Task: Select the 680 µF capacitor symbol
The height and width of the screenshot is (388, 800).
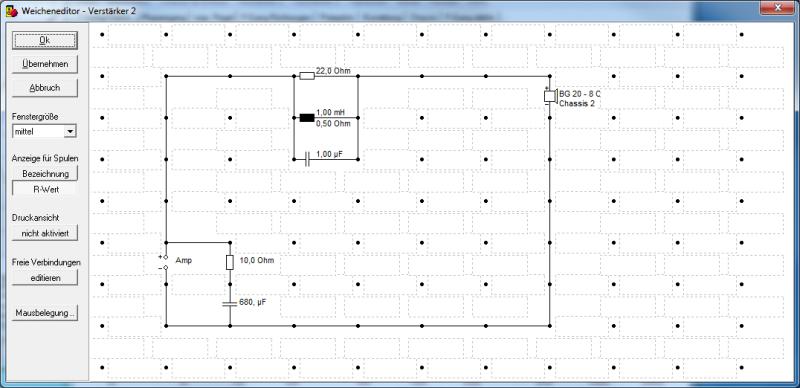Action: 230,304
